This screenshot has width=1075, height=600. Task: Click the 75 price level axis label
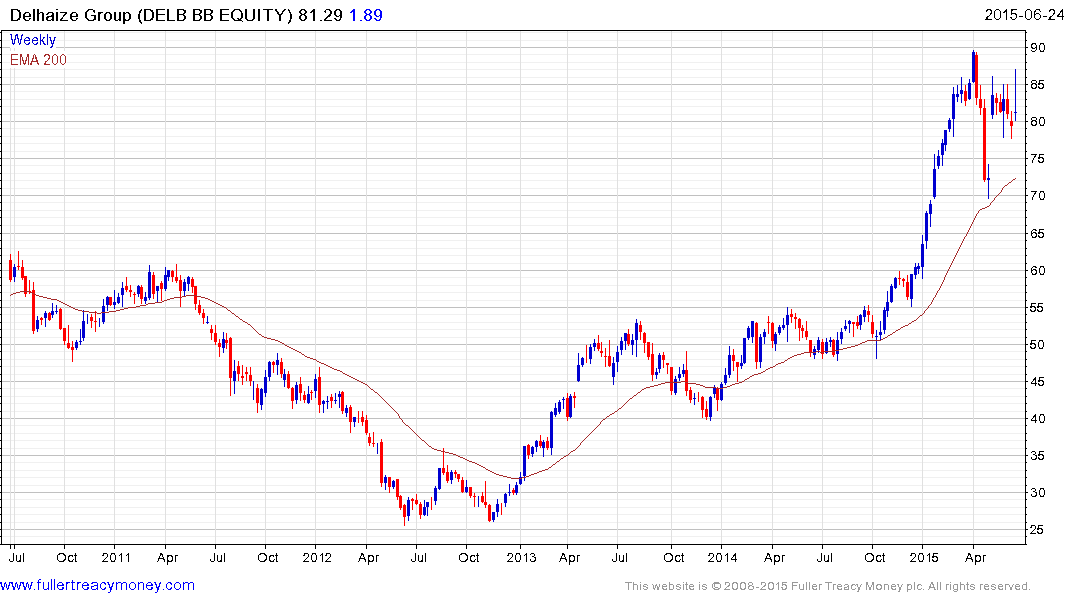tap(1038, 159)
